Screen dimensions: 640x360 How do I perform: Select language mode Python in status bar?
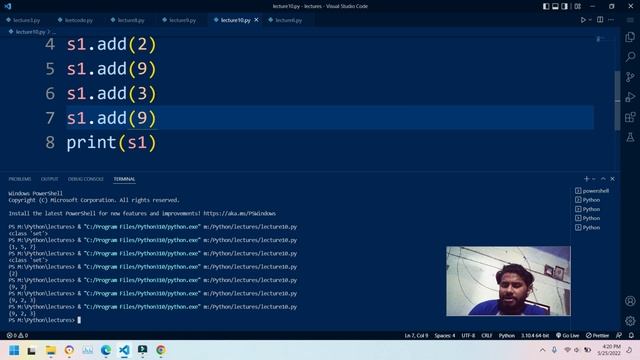coord(507,335)
